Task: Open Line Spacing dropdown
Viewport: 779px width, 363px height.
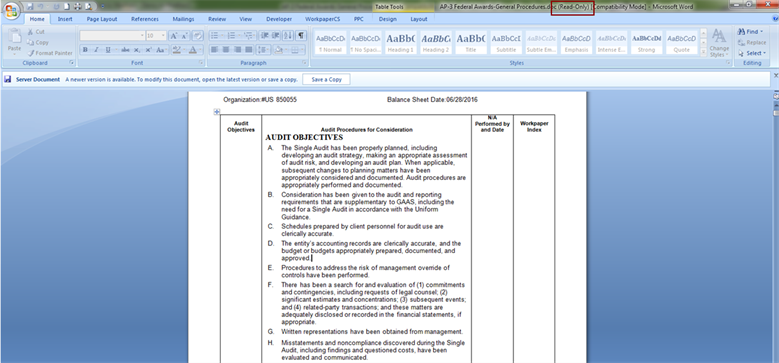Action: click(x=264, y=50)
